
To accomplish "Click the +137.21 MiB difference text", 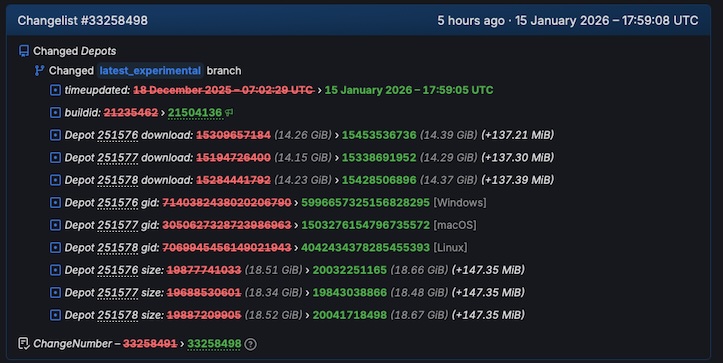I will [x=517, y=135].
